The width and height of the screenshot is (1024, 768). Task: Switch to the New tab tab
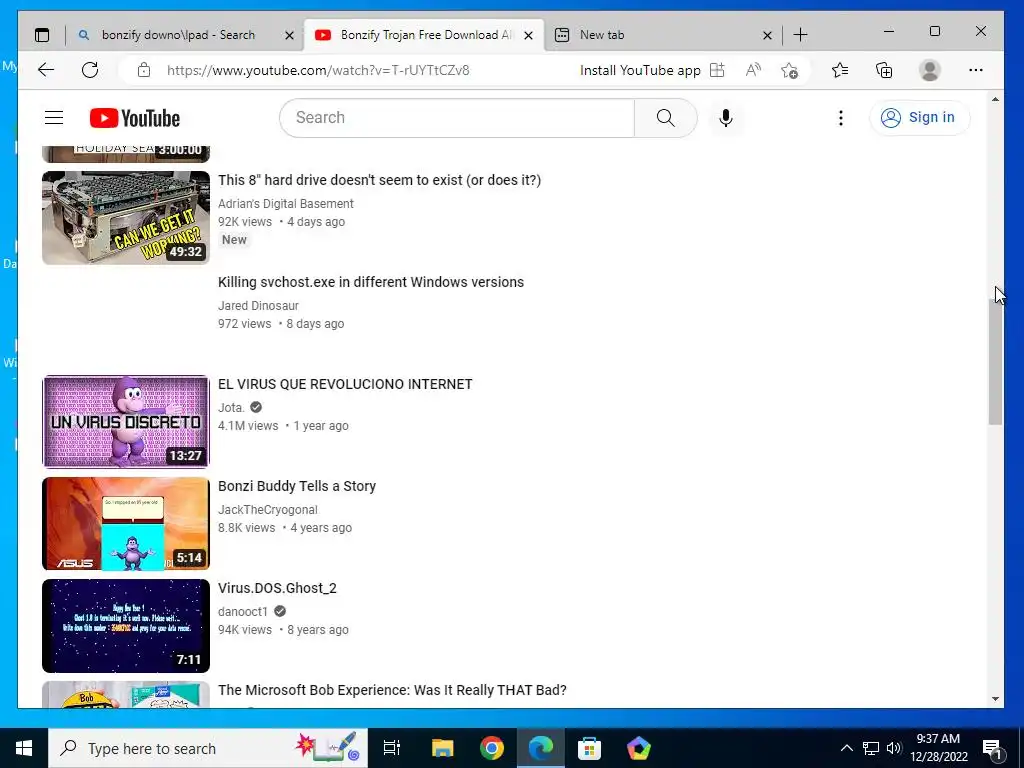point(660,35)
